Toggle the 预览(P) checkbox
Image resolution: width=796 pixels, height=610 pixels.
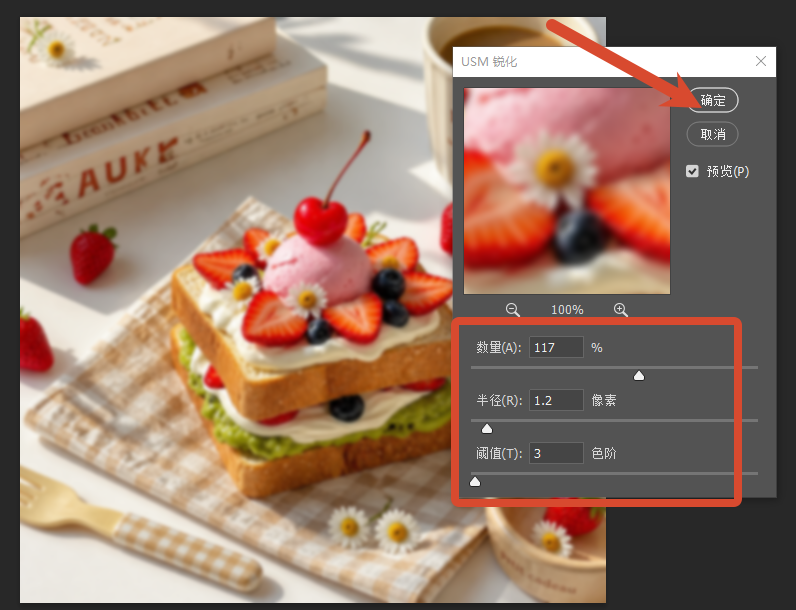692,172
